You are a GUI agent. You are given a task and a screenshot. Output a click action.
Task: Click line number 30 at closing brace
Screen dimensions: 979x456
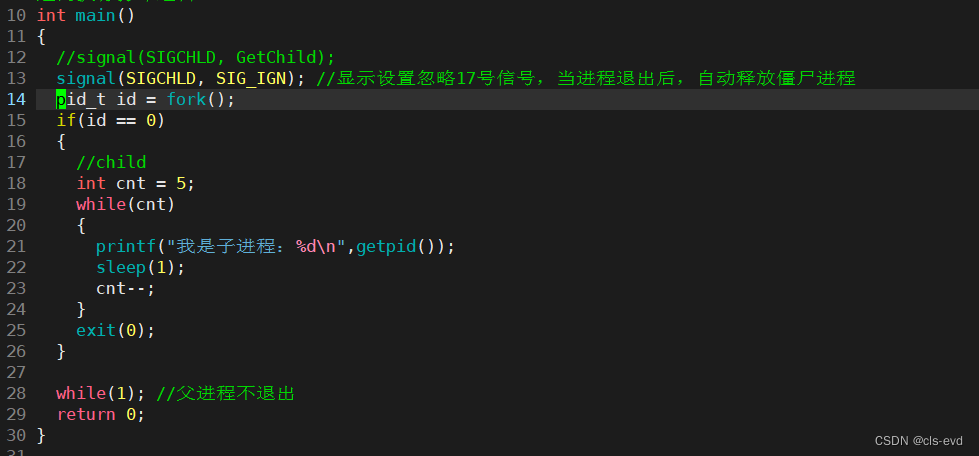(x=17, y=435)
